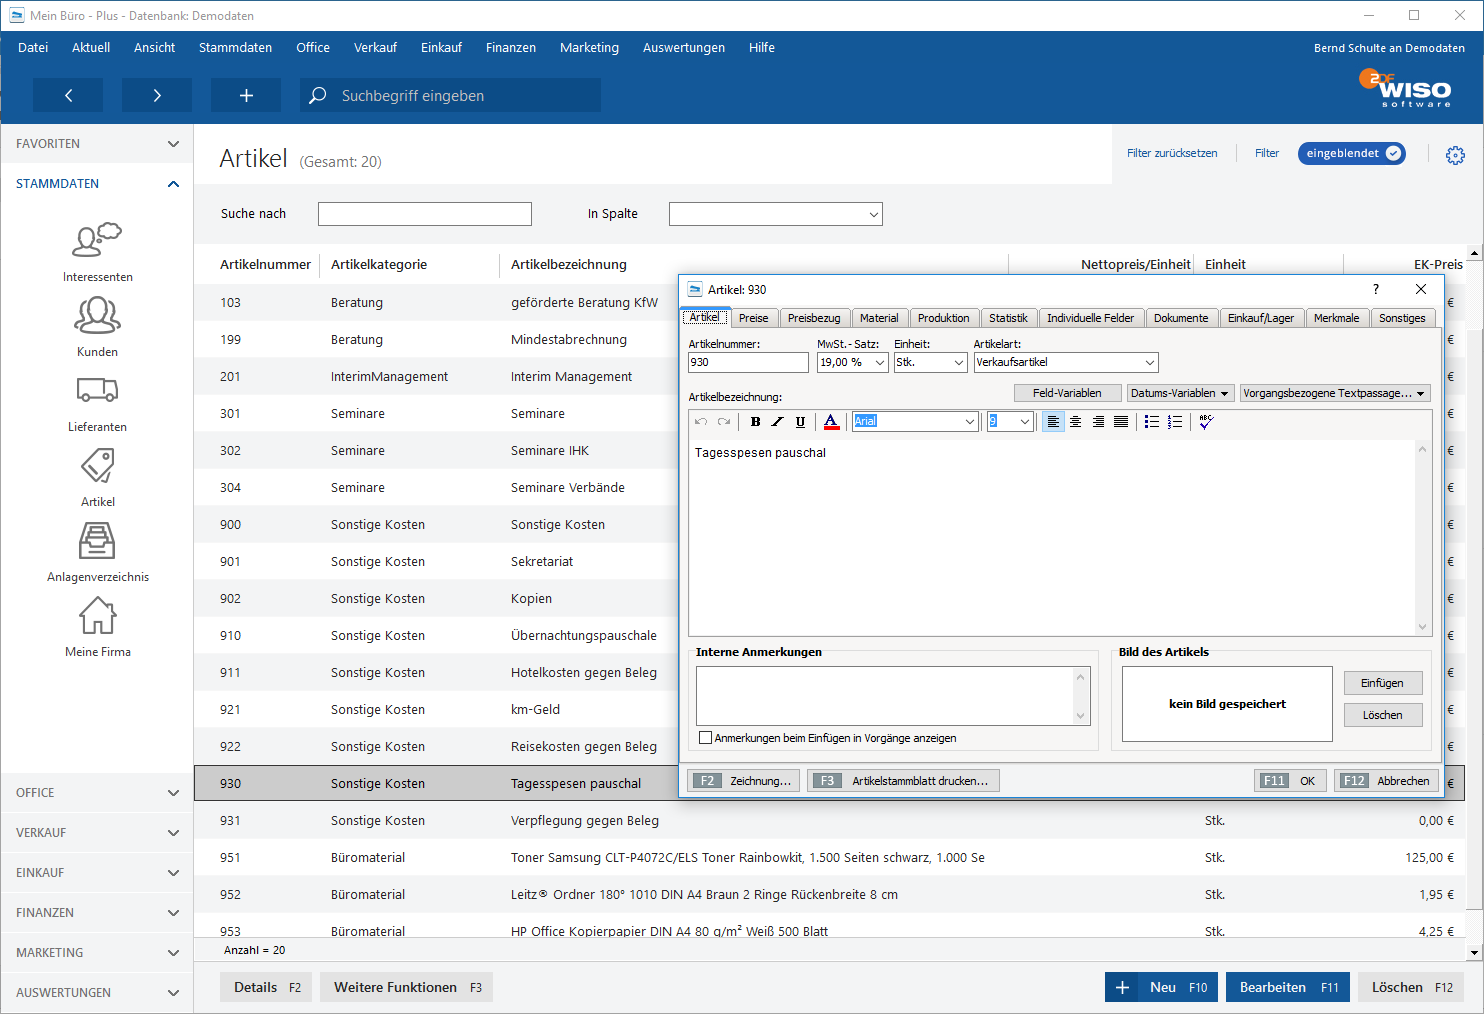
Task: Go forward with the right arrow button
Action: click(157, 95)
